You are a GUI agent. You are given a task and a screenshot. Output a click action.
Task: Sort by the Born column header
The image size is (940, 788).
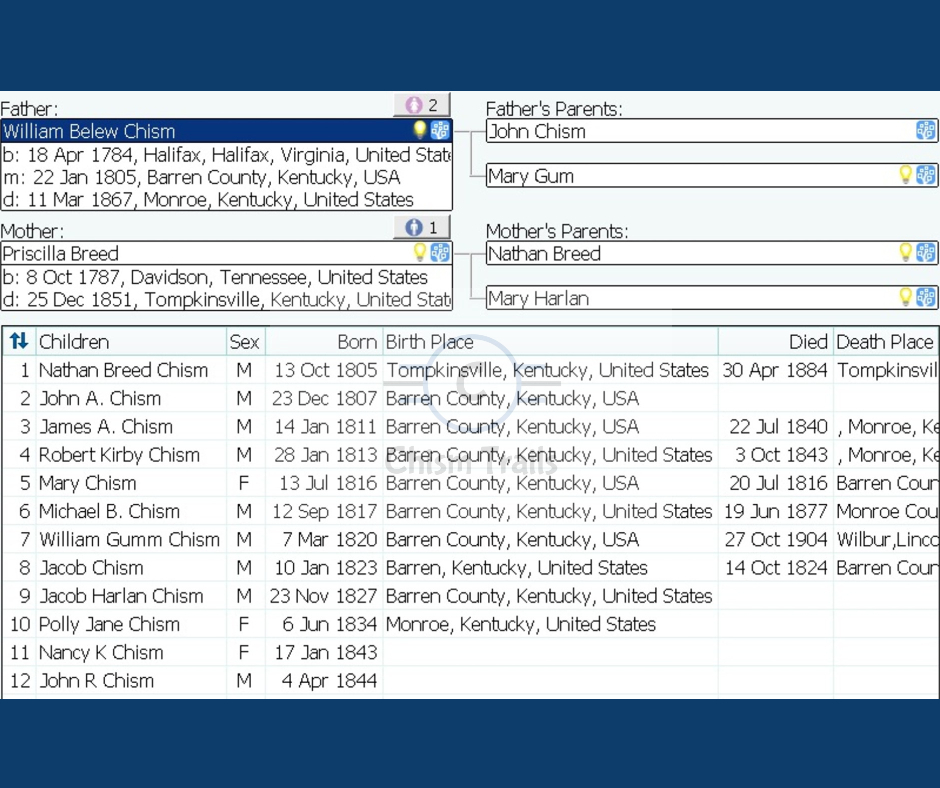click(357, 341)
